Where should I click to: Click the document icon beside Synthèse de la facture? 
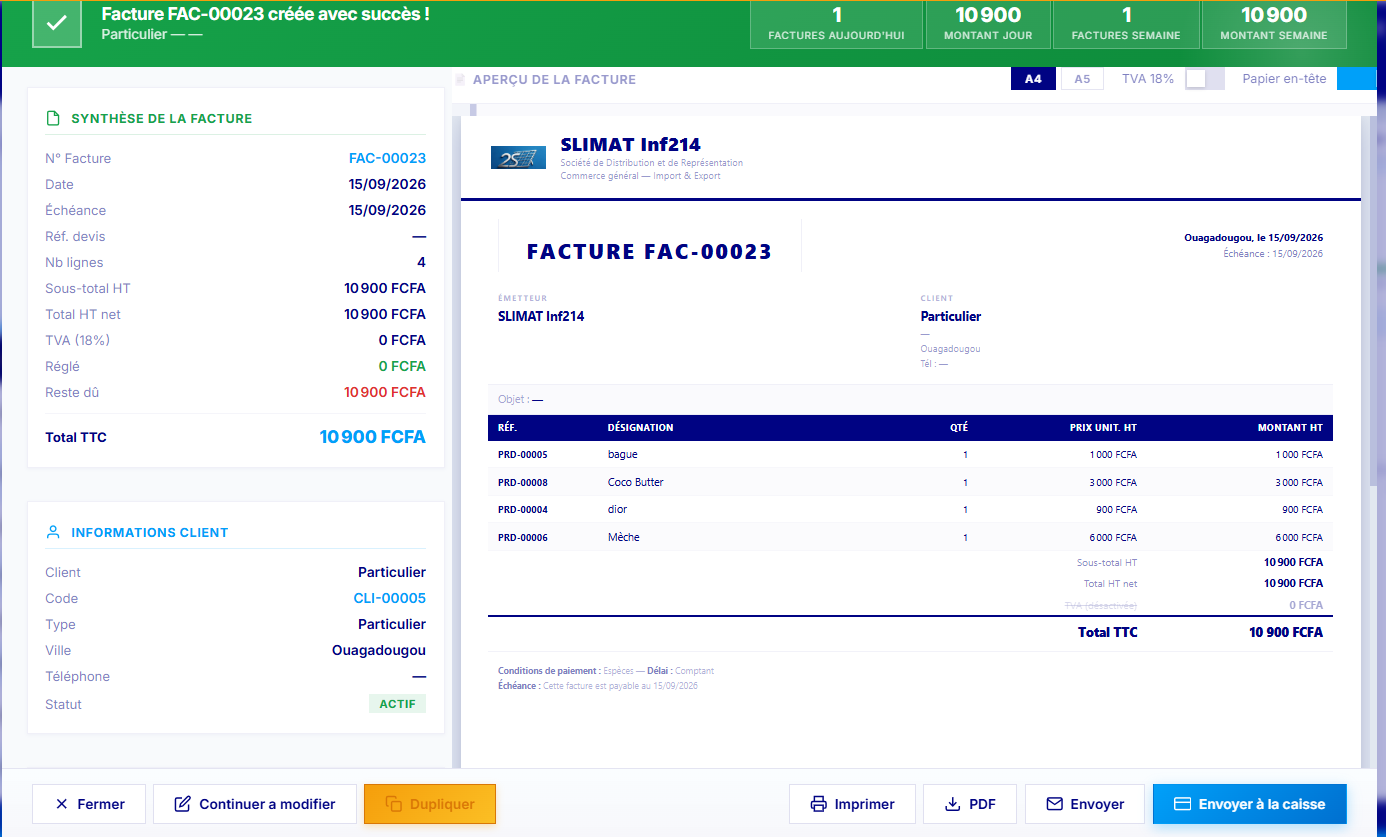click(53, 118)
